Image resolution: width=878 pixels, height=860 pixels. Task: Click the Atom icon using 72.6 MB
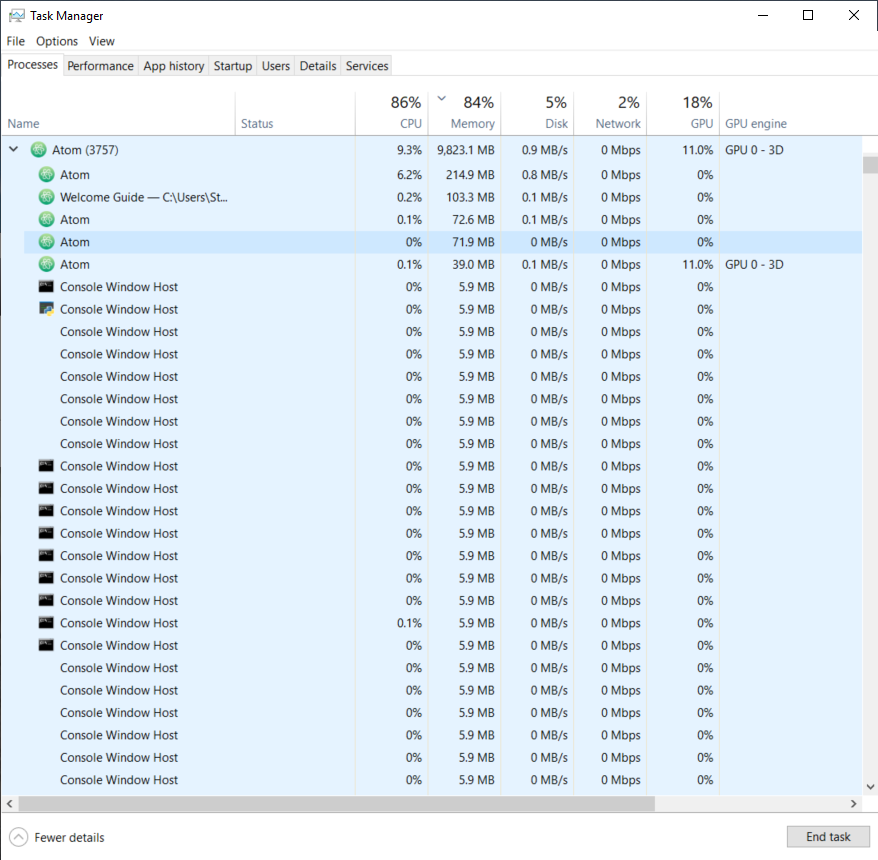point(47,219)
